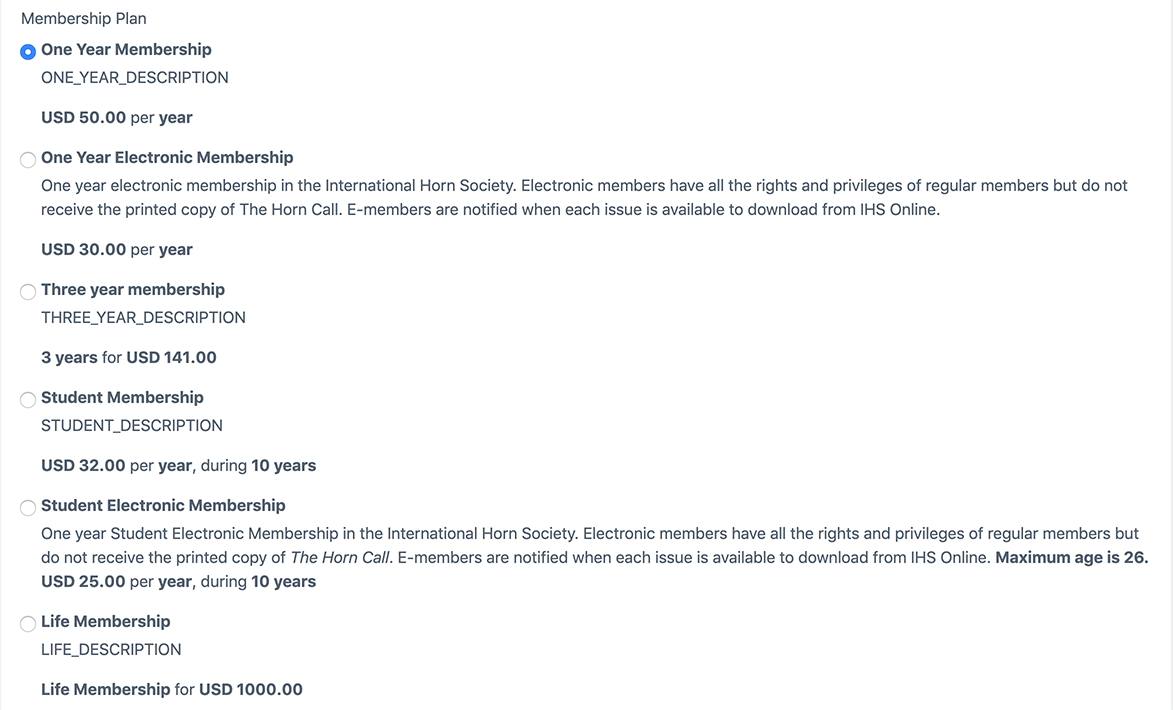Screen dimensions: 1173x710
Task: Click the 'One Year Membership' label text
Action: (x=126, y=49)
